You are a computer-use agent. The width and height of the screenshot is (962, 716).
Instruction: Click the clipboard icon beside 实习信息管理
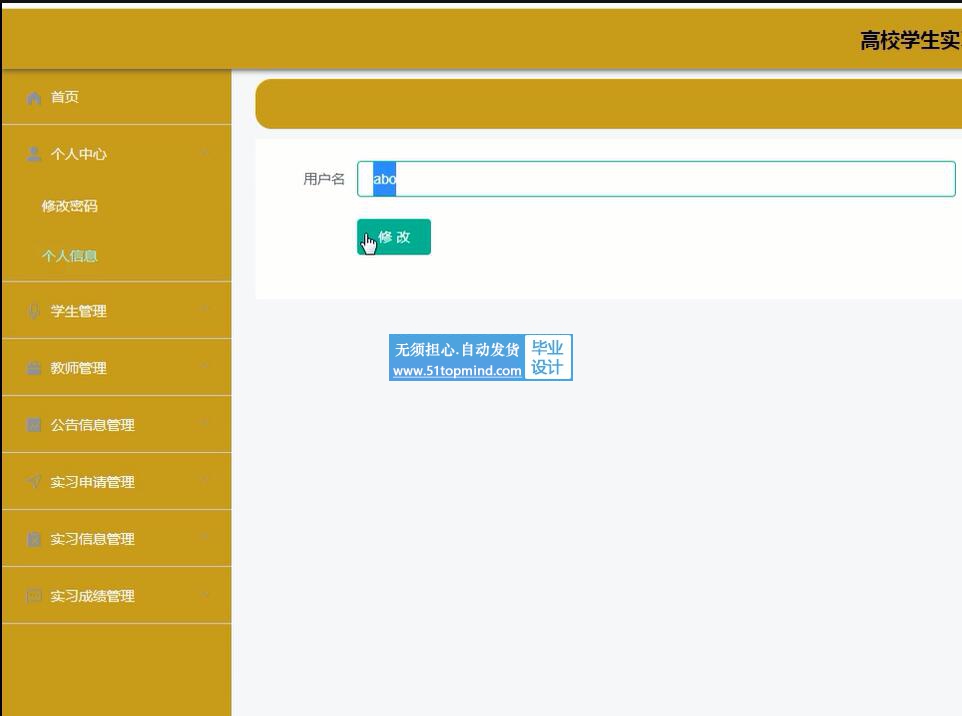click(x=34, y=539)
